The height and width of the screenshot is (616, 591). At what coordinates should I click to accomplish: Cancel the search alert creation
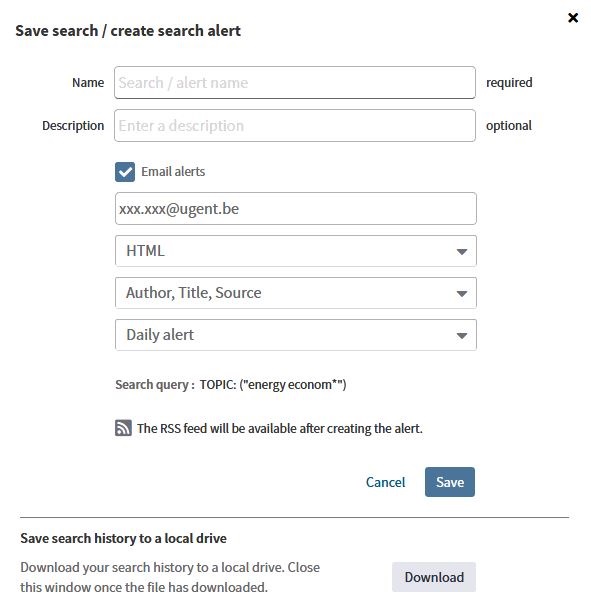385,482
